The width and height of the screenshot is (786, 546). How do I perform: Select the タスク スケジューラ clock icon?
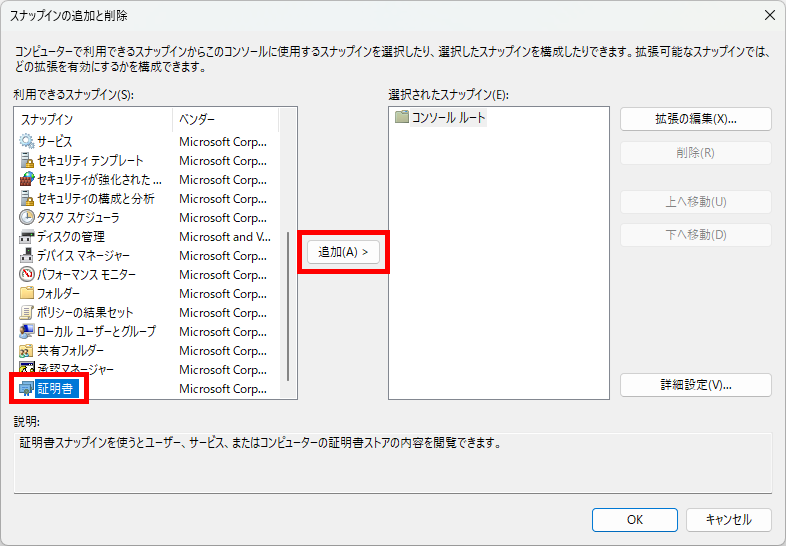(27, 218)
